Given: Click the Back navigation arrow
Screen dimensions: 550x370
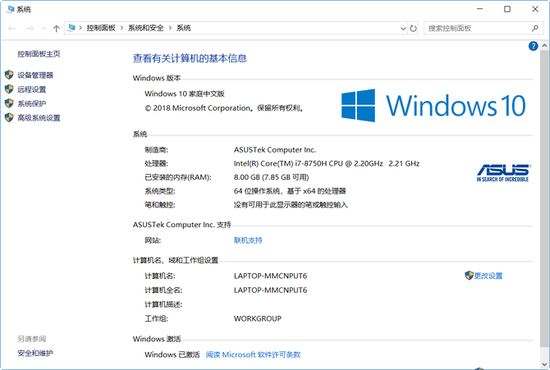Looking at the screenshot, I should (x=12, y=28).
